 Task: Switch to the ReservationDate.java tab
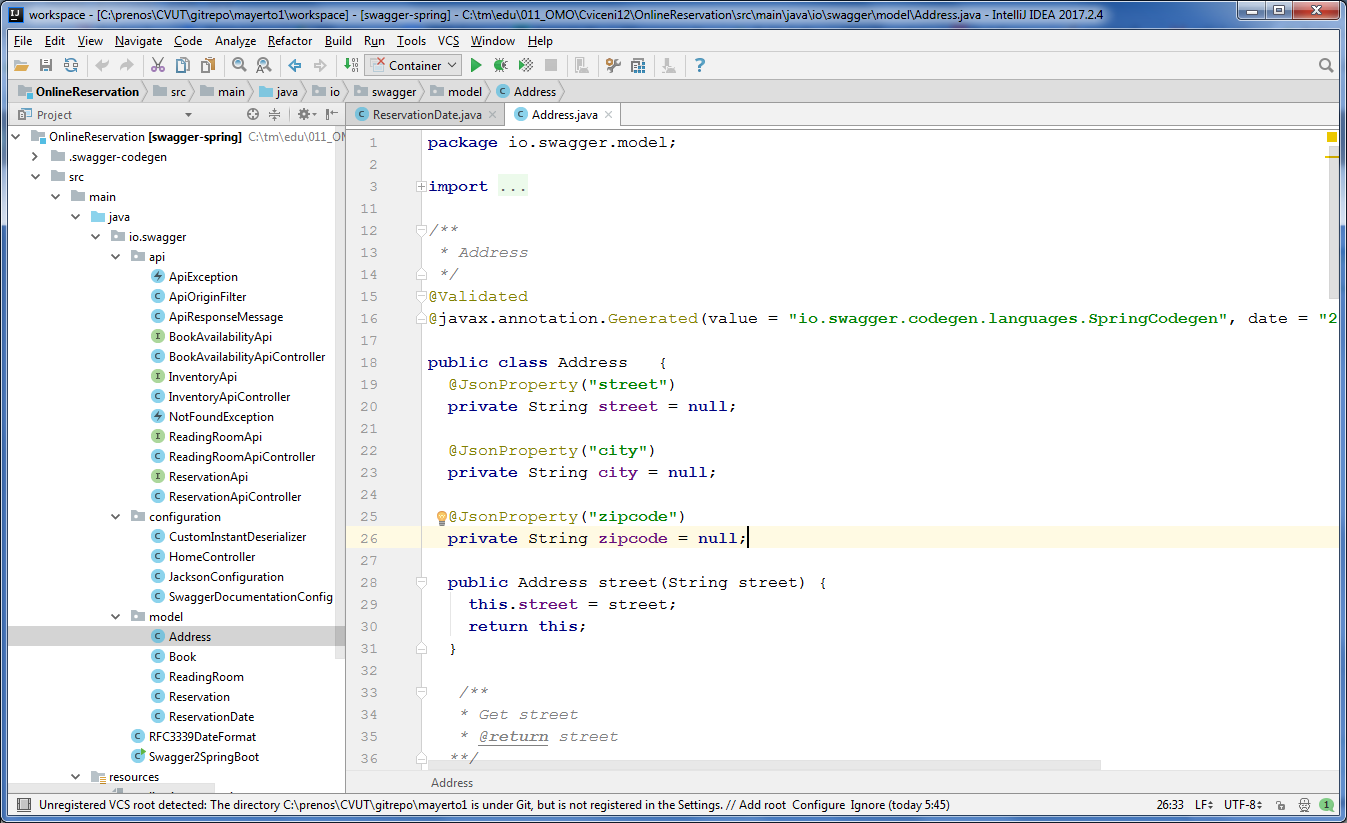click(426, 115)
